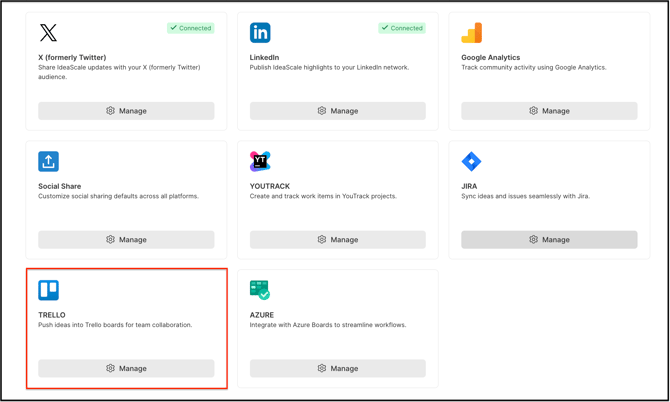Screen dimensions: 670x402
Task: Click the Connected badge on X card
Action: pyautogui.click(x=190, y=28)
